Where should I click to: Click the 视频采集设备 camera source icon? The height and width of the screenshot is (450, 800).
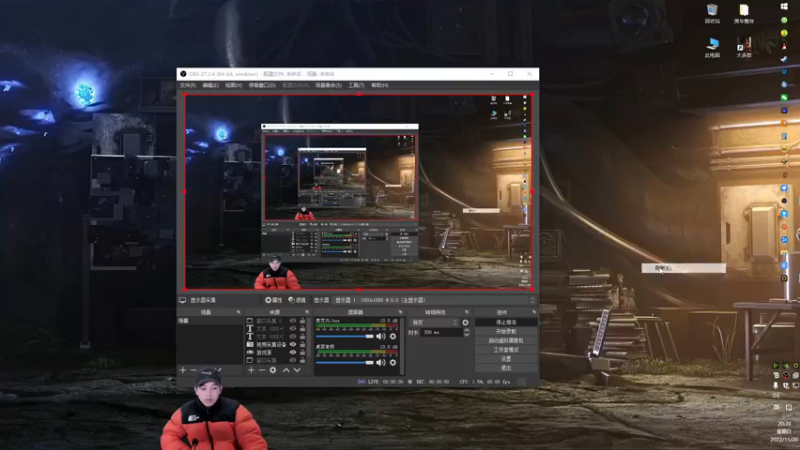pyautogui.click(x=250, y=344)
